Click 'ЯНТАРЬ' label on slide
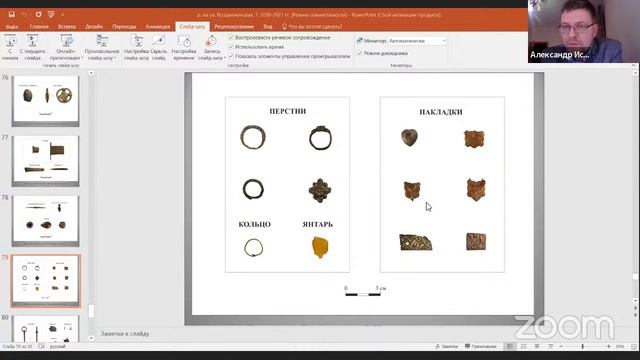 [x=318, y=224]
